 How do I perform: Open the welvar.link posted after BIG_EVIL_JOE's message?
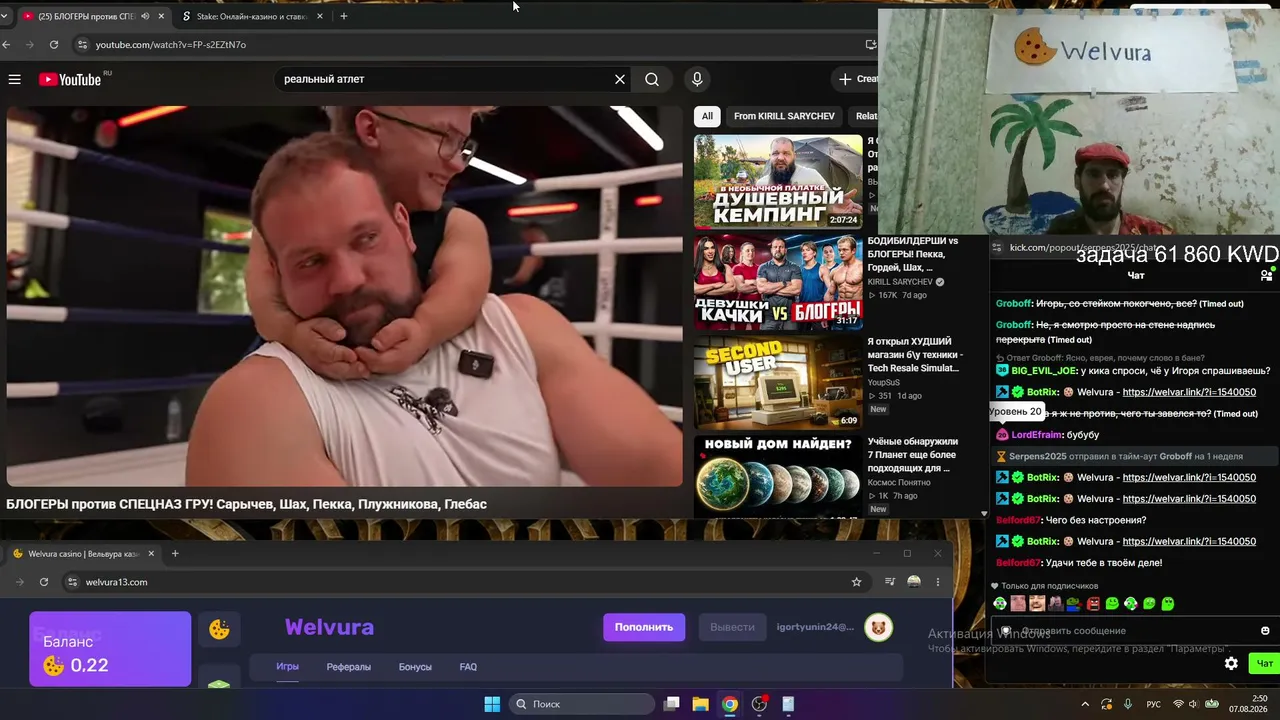click(1189, 392)
